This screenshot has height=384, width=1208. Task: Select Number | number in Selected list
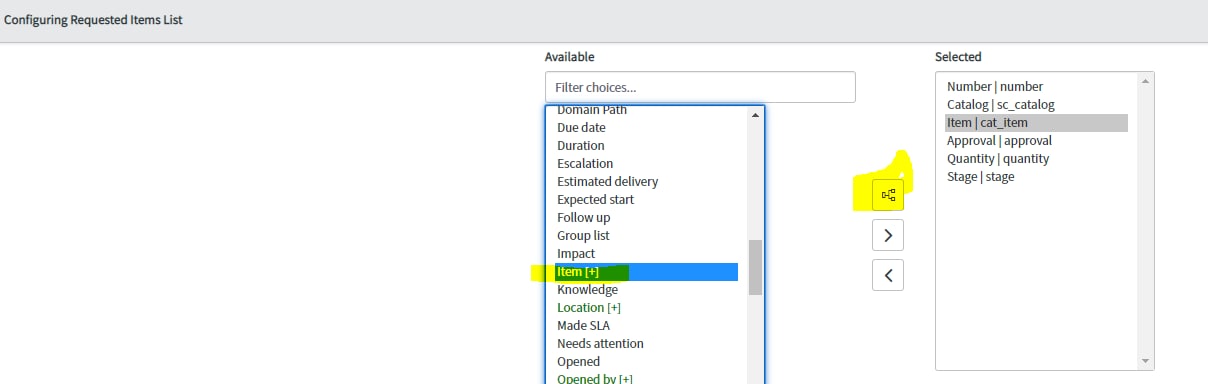point(1036,87)
